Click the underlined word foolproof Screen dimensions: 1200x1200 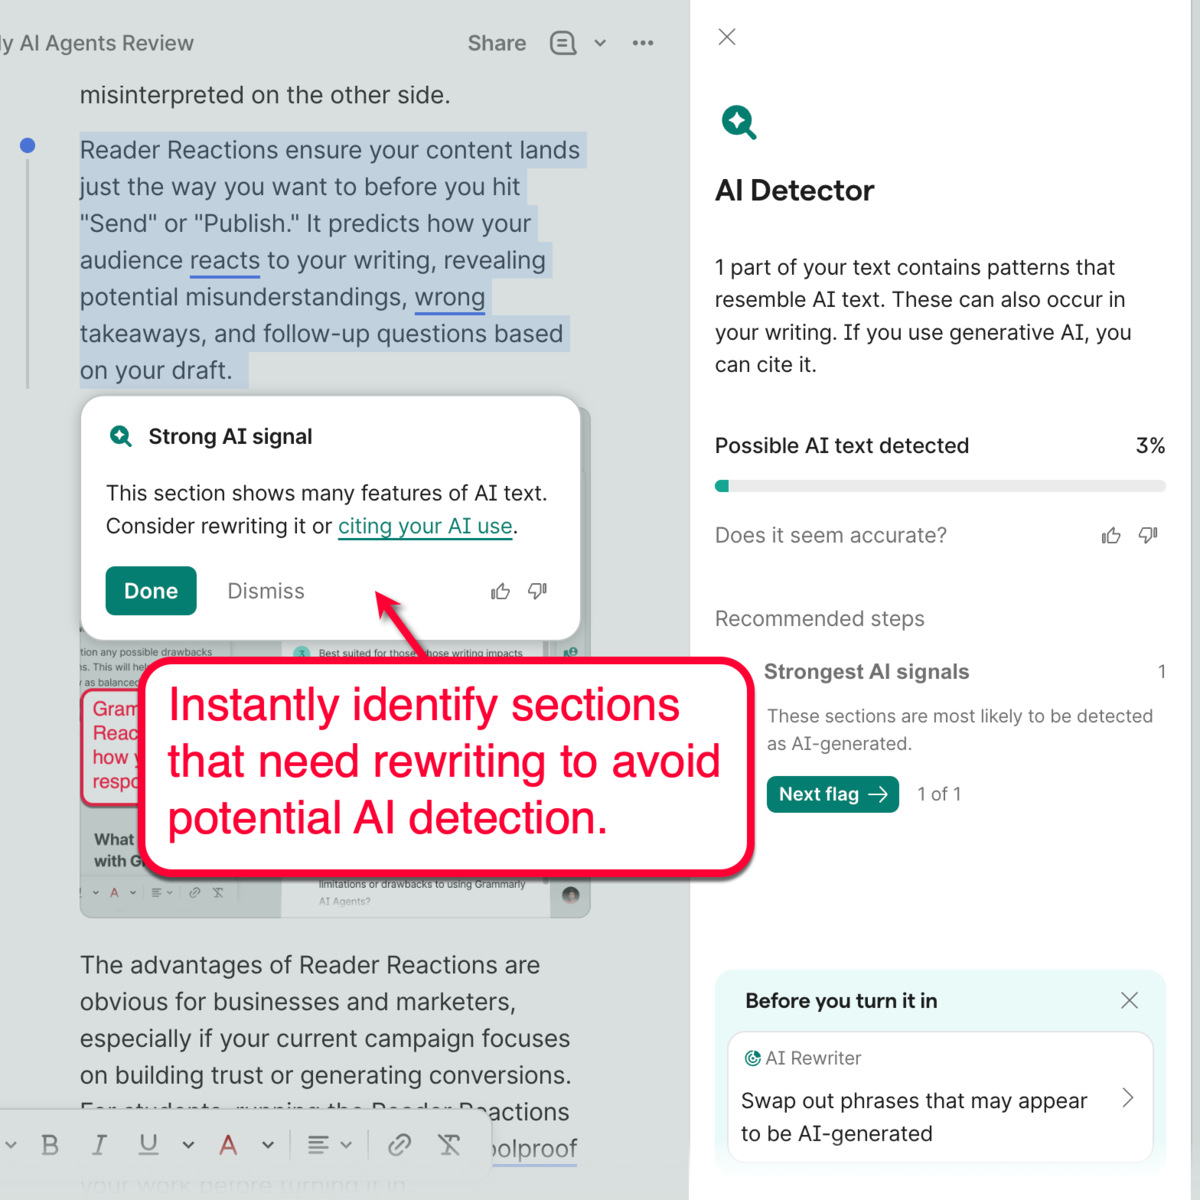(x=535, y=1149)
